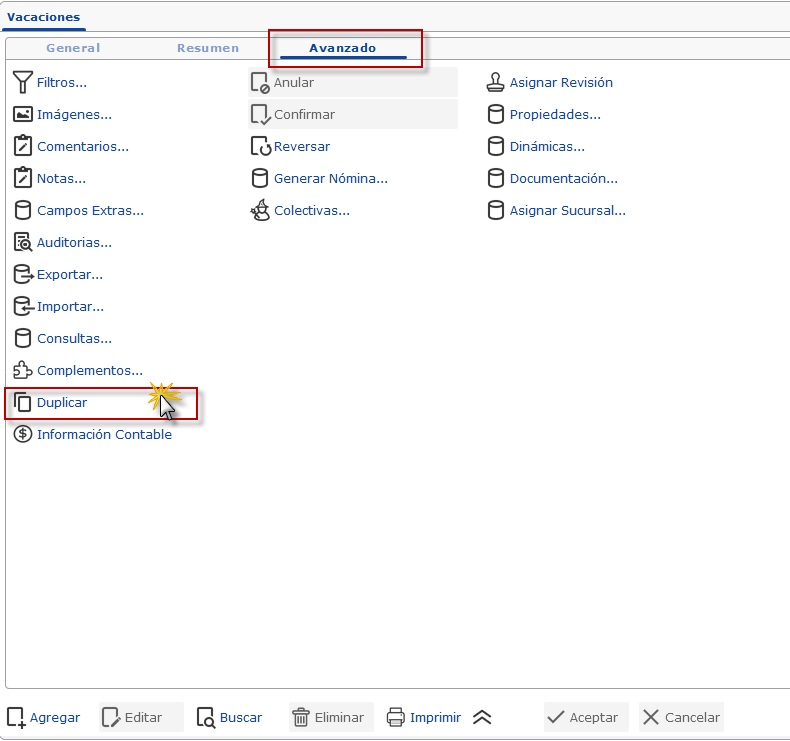The width and height of the screenshot is (790, 741).
Task: Click the Imprimir printer button
Action: (x=424, y=717)
